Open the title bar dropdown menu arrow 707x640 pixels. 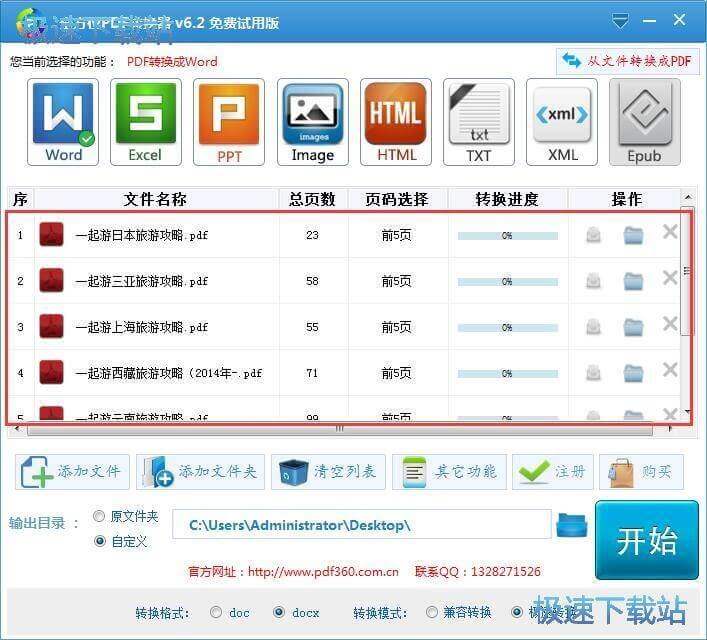point(620,21)
